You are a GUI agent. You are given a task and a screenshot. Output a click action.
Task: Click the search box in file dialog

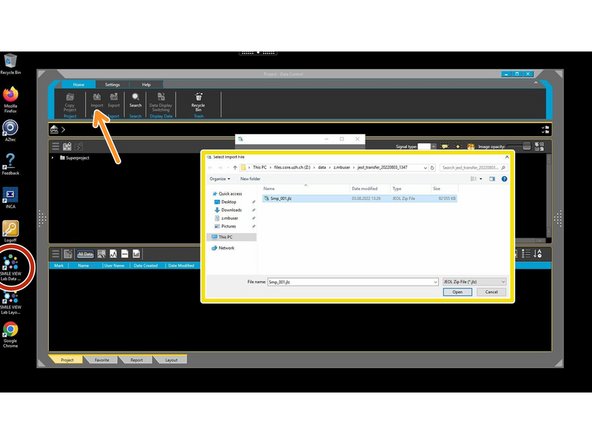[x=473, y=167]
